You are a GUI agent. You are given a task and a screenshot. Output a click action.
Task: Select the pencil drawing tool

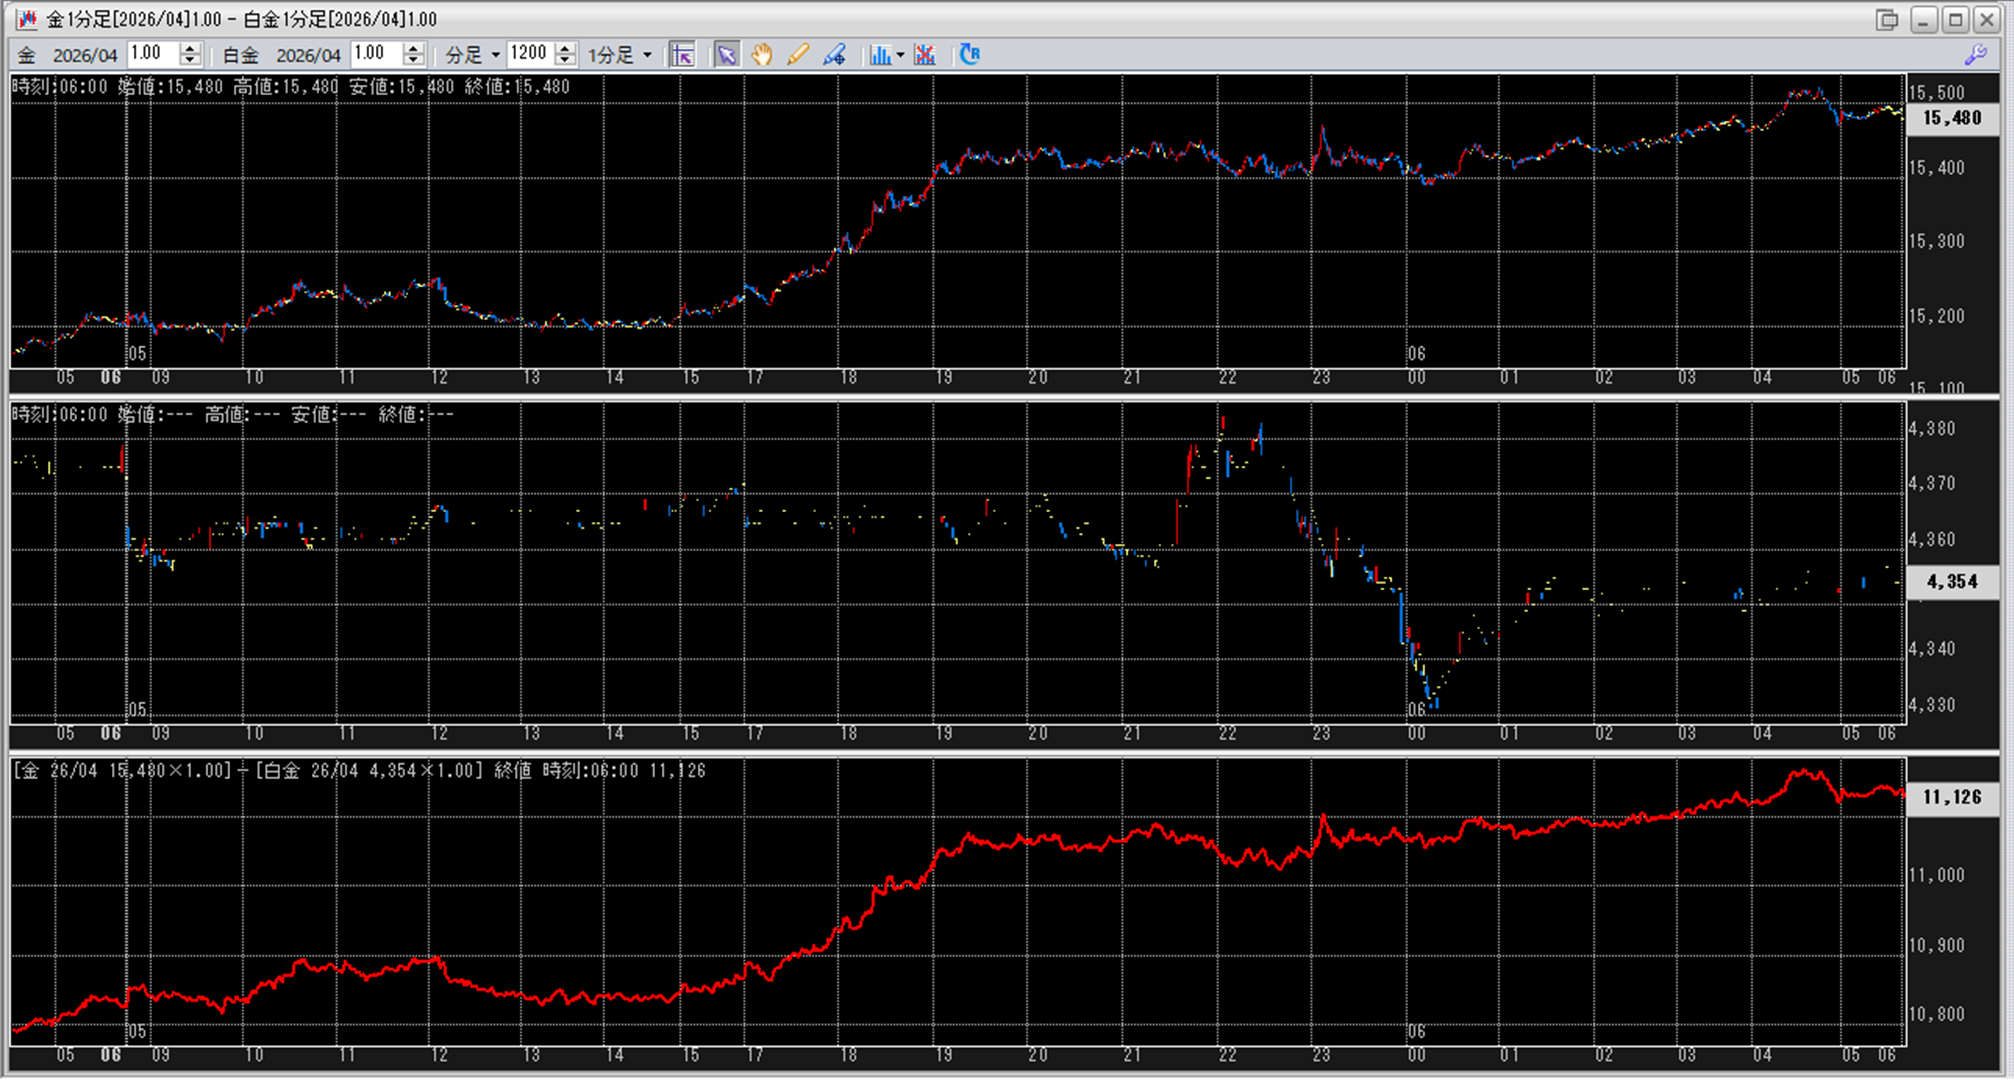pyautogui.click(x=797, y=55)
